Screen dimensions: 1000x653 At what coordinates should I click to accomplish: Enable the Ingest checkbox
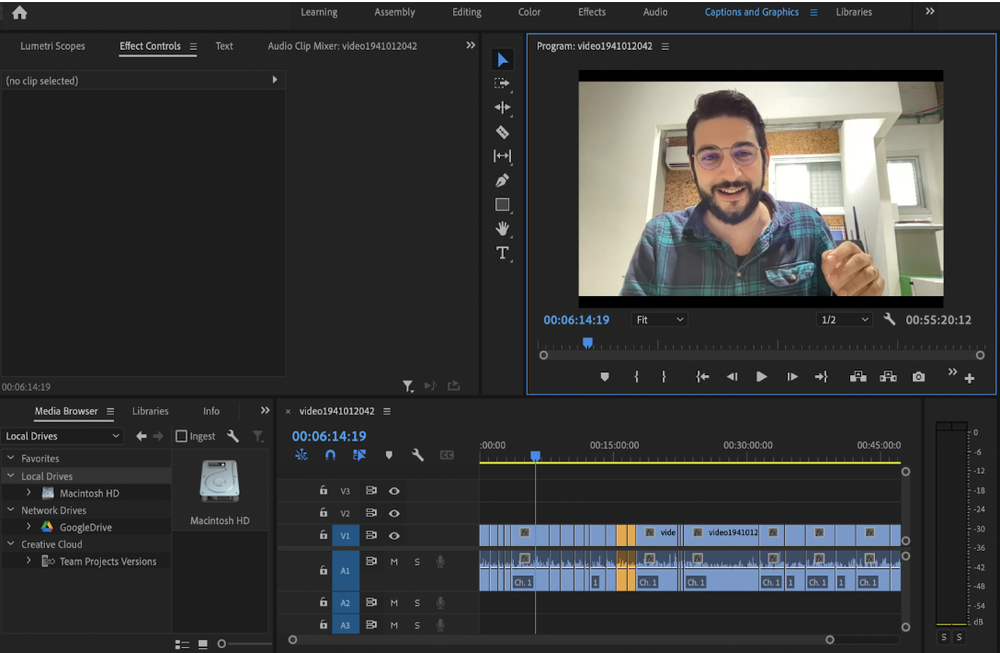[x=182, y=436]
